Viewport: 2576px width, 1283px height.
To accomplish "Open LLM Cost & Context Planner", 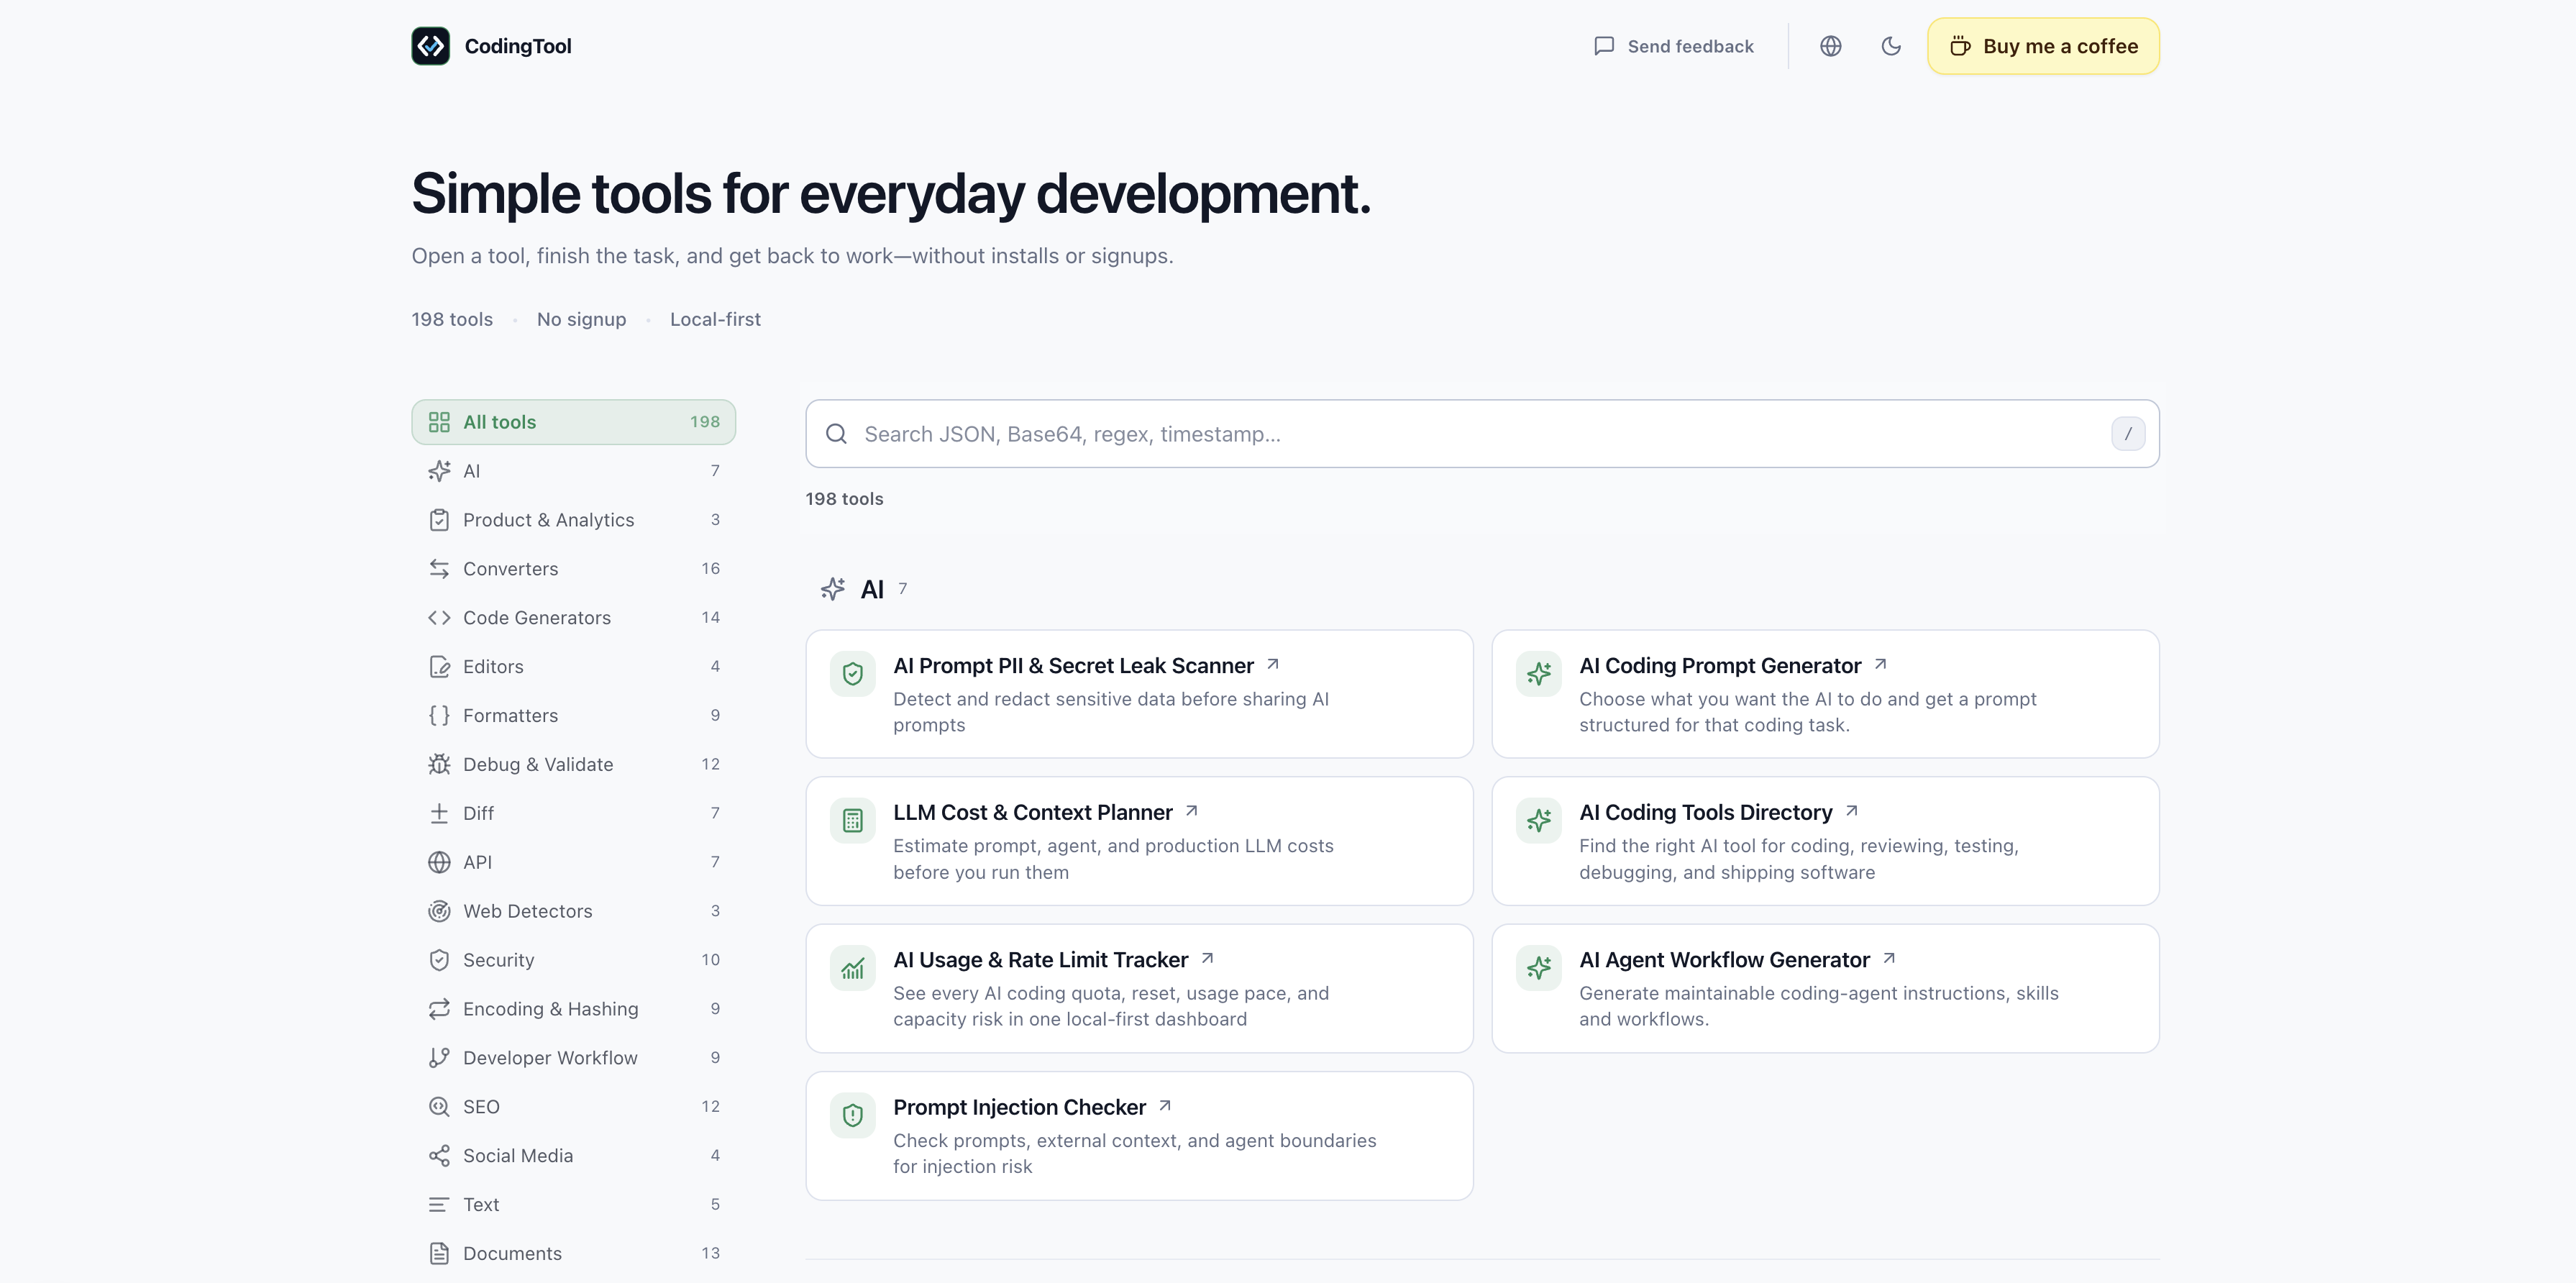I will pyautogui.click(x=1139, y=841).
